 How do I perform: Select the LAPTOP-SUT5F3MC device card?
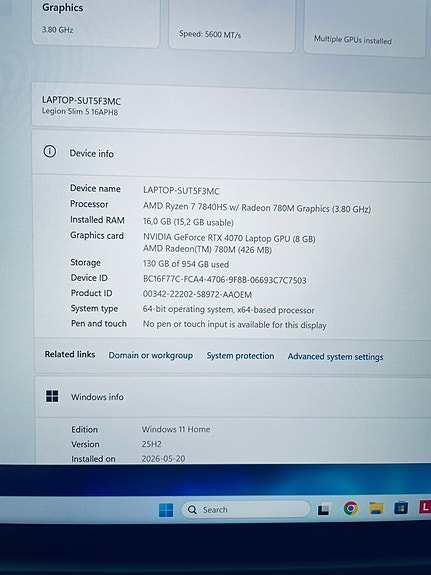point(231,107)
